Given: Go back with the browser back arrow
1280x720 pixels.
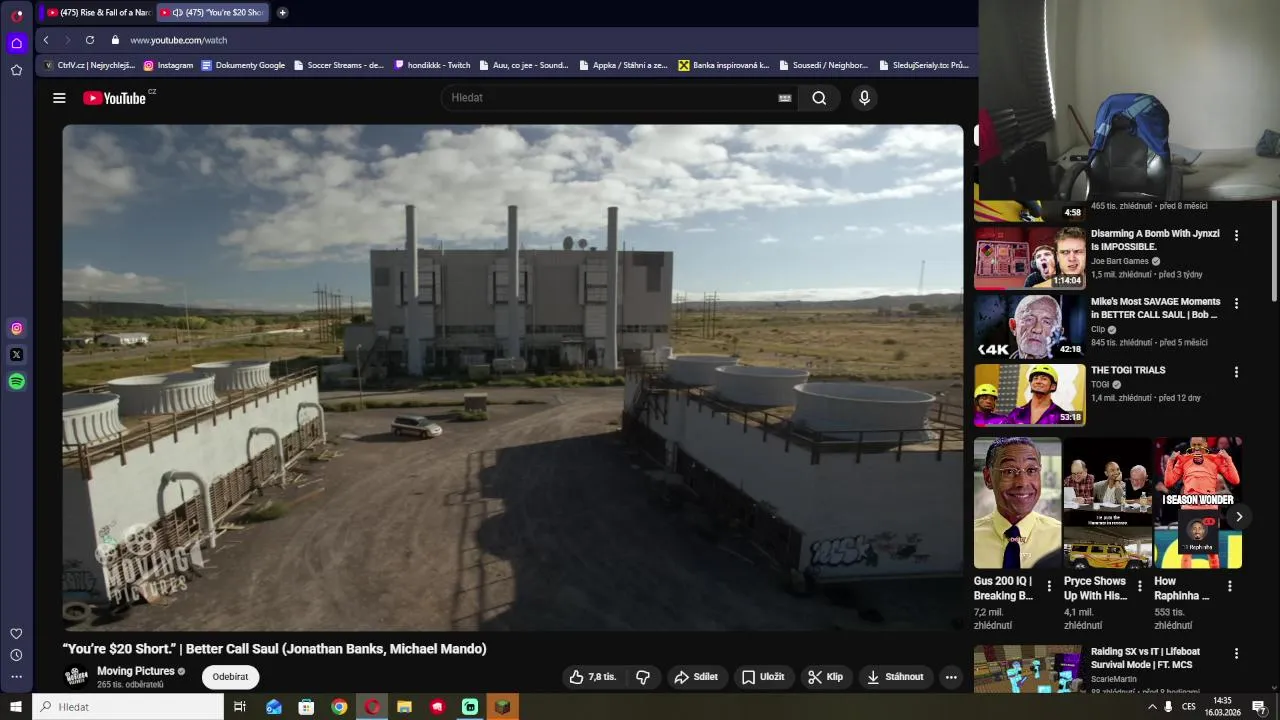Looking at the screenshot, I should click(x=46, y=40).
